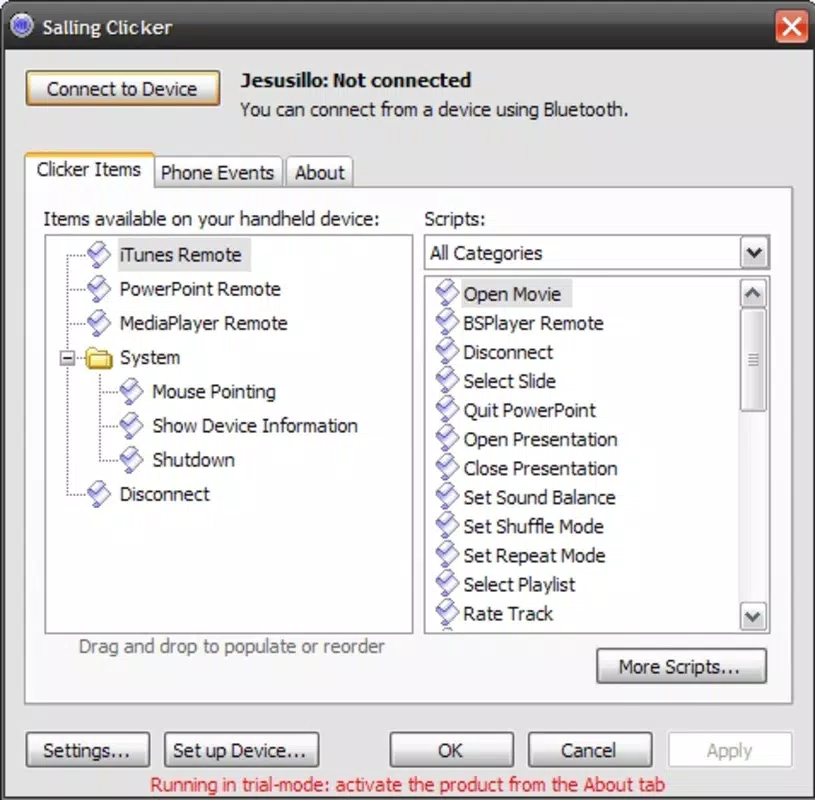Viewport: 815px width, 800px height.
Task: Click the Set Sound Balance script icon
Action: click(447, 497)
